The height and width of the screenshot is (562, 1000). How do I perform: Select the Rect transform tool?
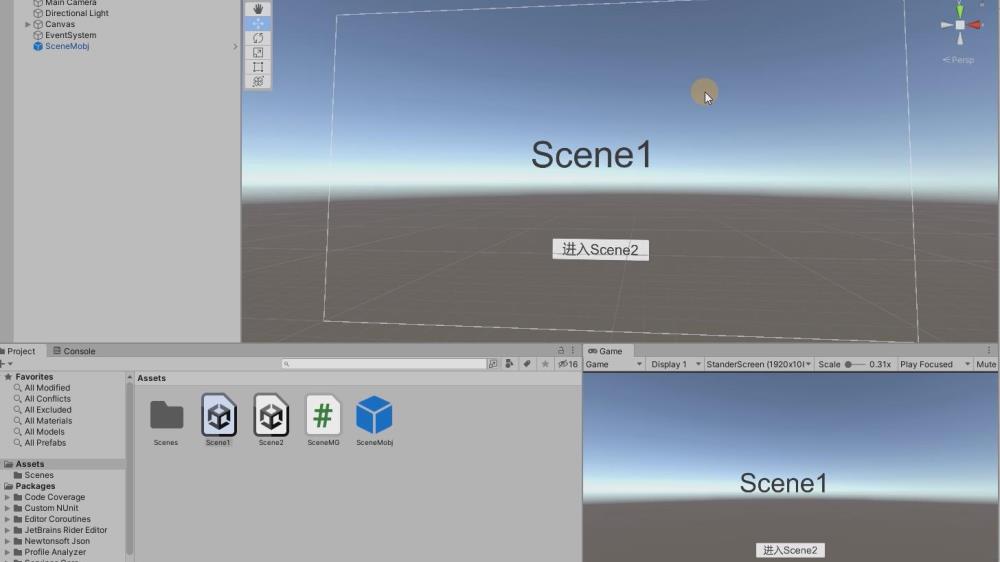point(258,67)
